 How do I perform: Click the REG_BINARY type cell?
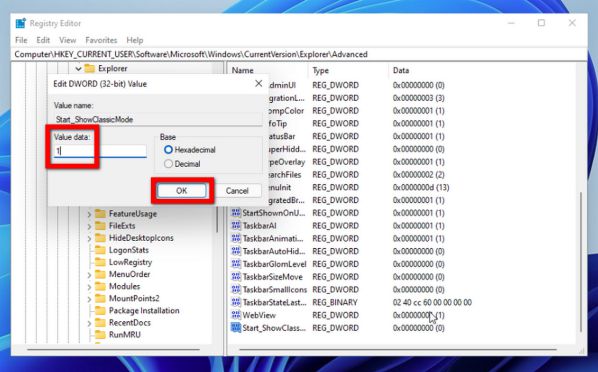click(335, 303)
